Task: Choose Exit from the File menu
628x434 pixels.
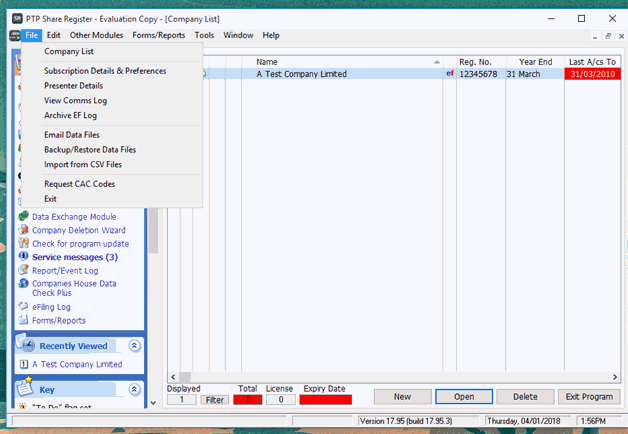Action: coord(50,199)
